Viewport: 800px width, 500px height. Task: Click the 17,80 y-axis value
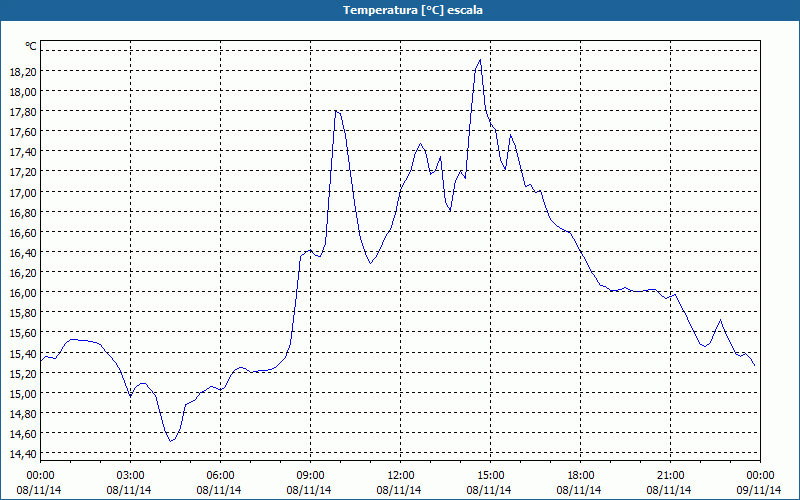[x=23, y=112]
